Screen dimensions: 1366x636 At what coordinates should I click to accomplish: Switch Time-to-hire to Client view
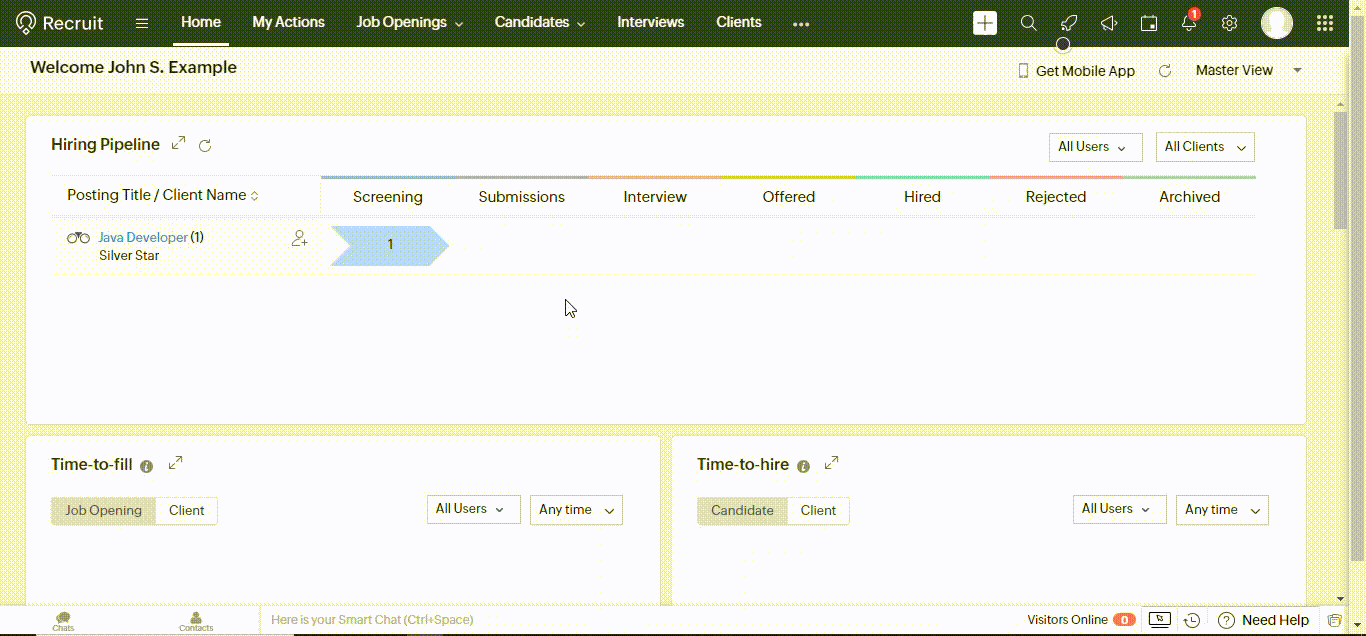tap(818, 510)
